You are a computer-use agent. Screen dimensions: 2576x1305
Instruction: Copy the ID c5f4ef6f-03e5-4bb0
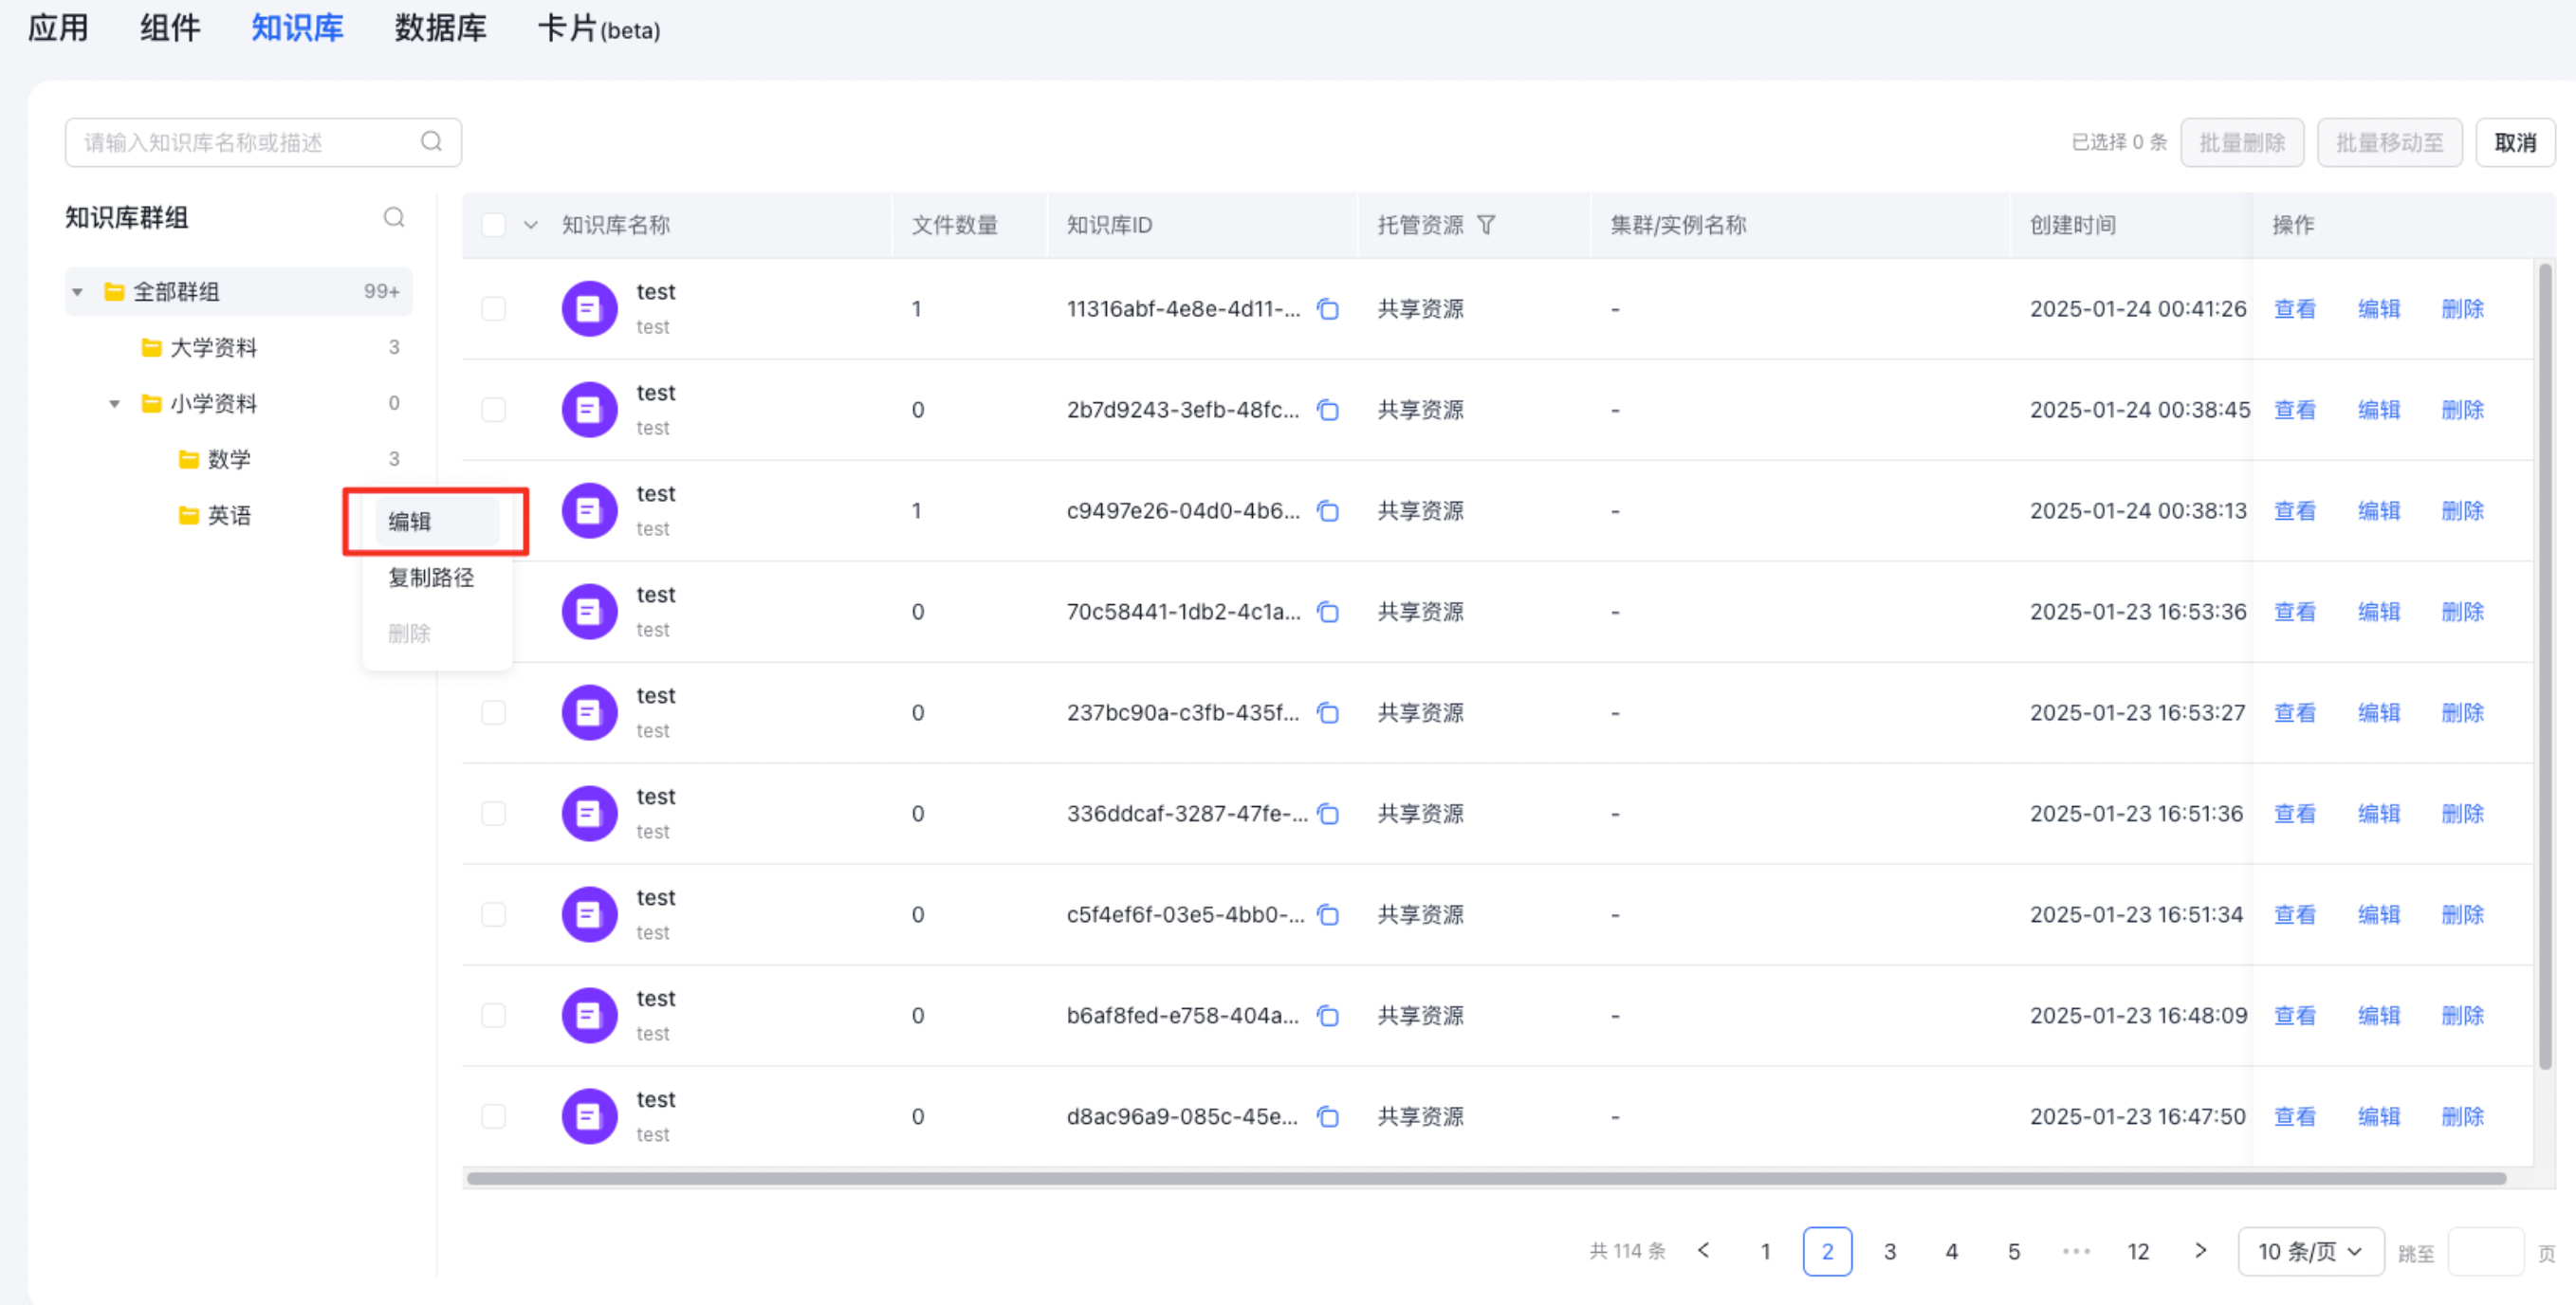1328,915
